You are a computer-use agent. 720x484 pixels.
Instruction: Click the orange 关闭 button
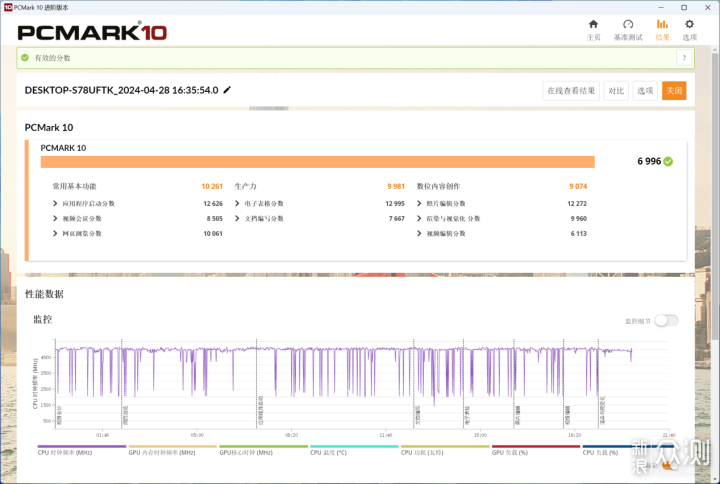pyautogui.click(x=674, y=91)
